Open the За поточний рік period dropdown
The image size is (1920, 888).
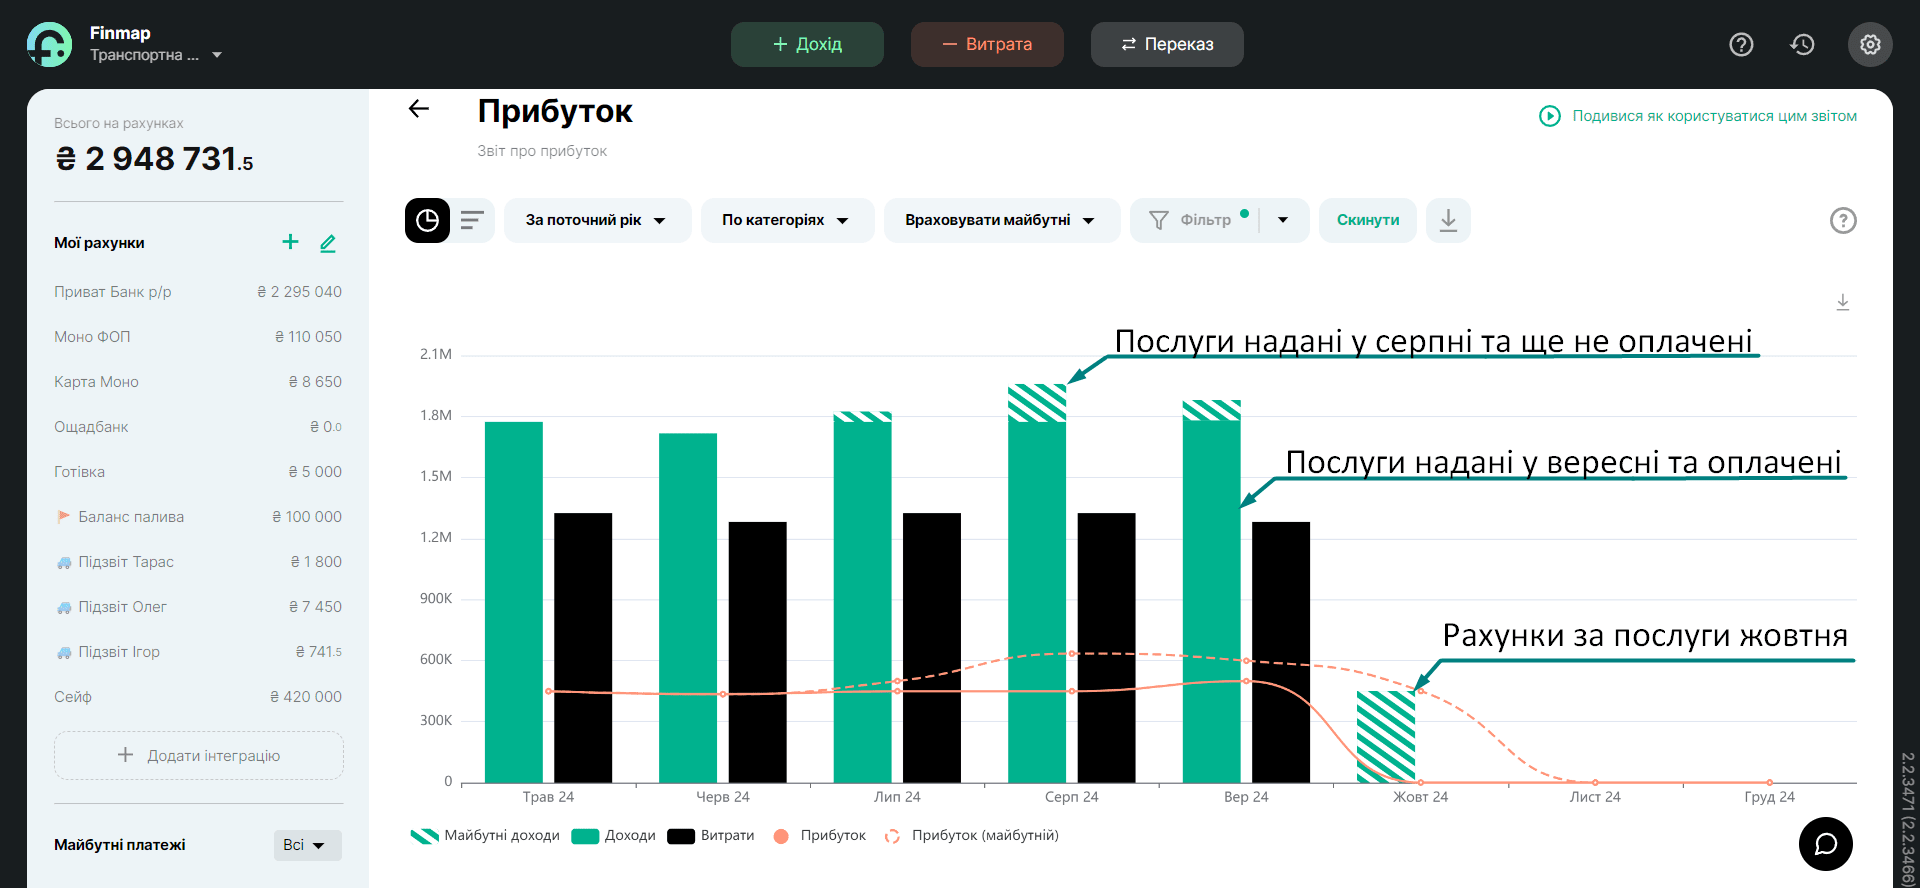(x=597, y=220)
